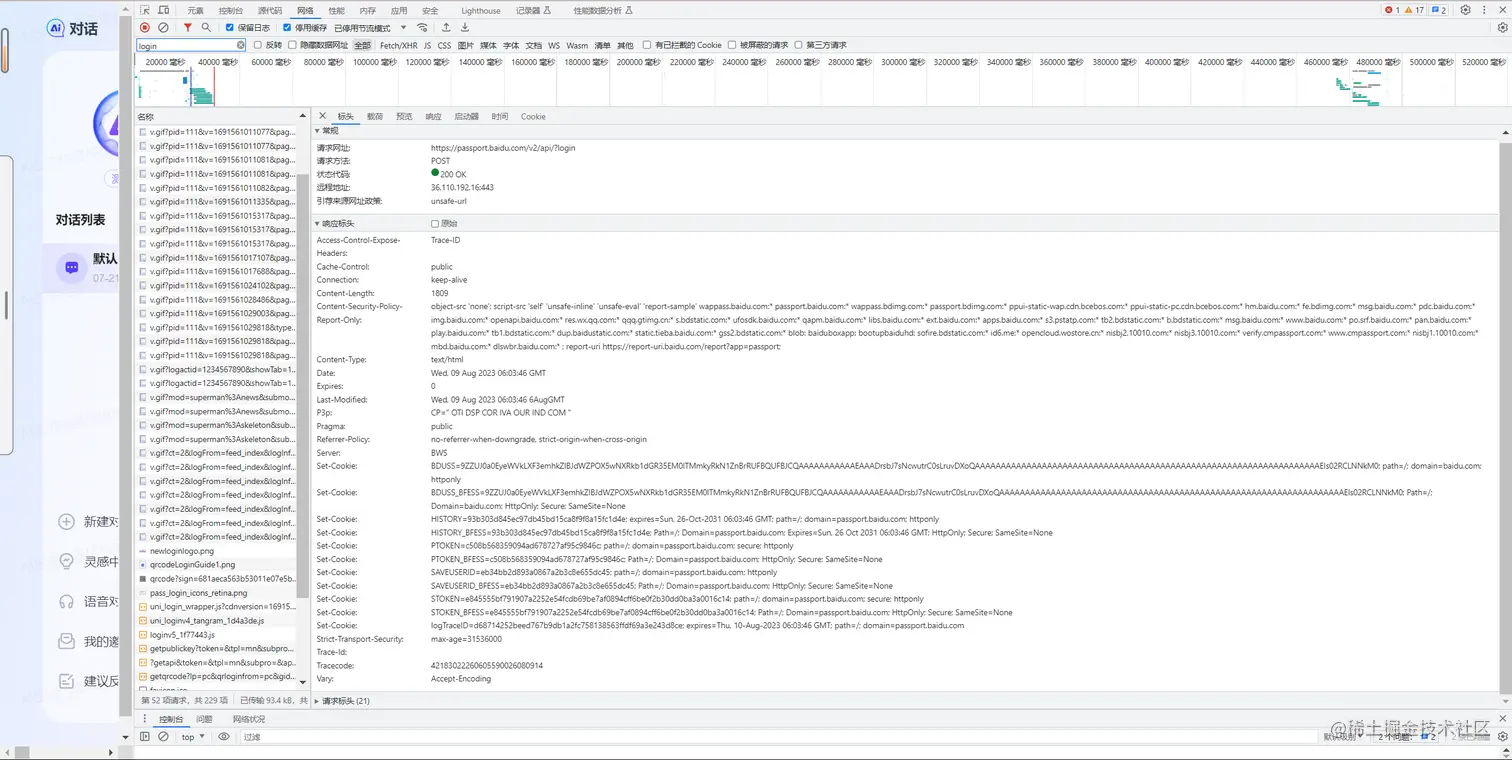Click the inspect element picker icon
Viewport: 1512px width, 760px height.
click(145, 10)
